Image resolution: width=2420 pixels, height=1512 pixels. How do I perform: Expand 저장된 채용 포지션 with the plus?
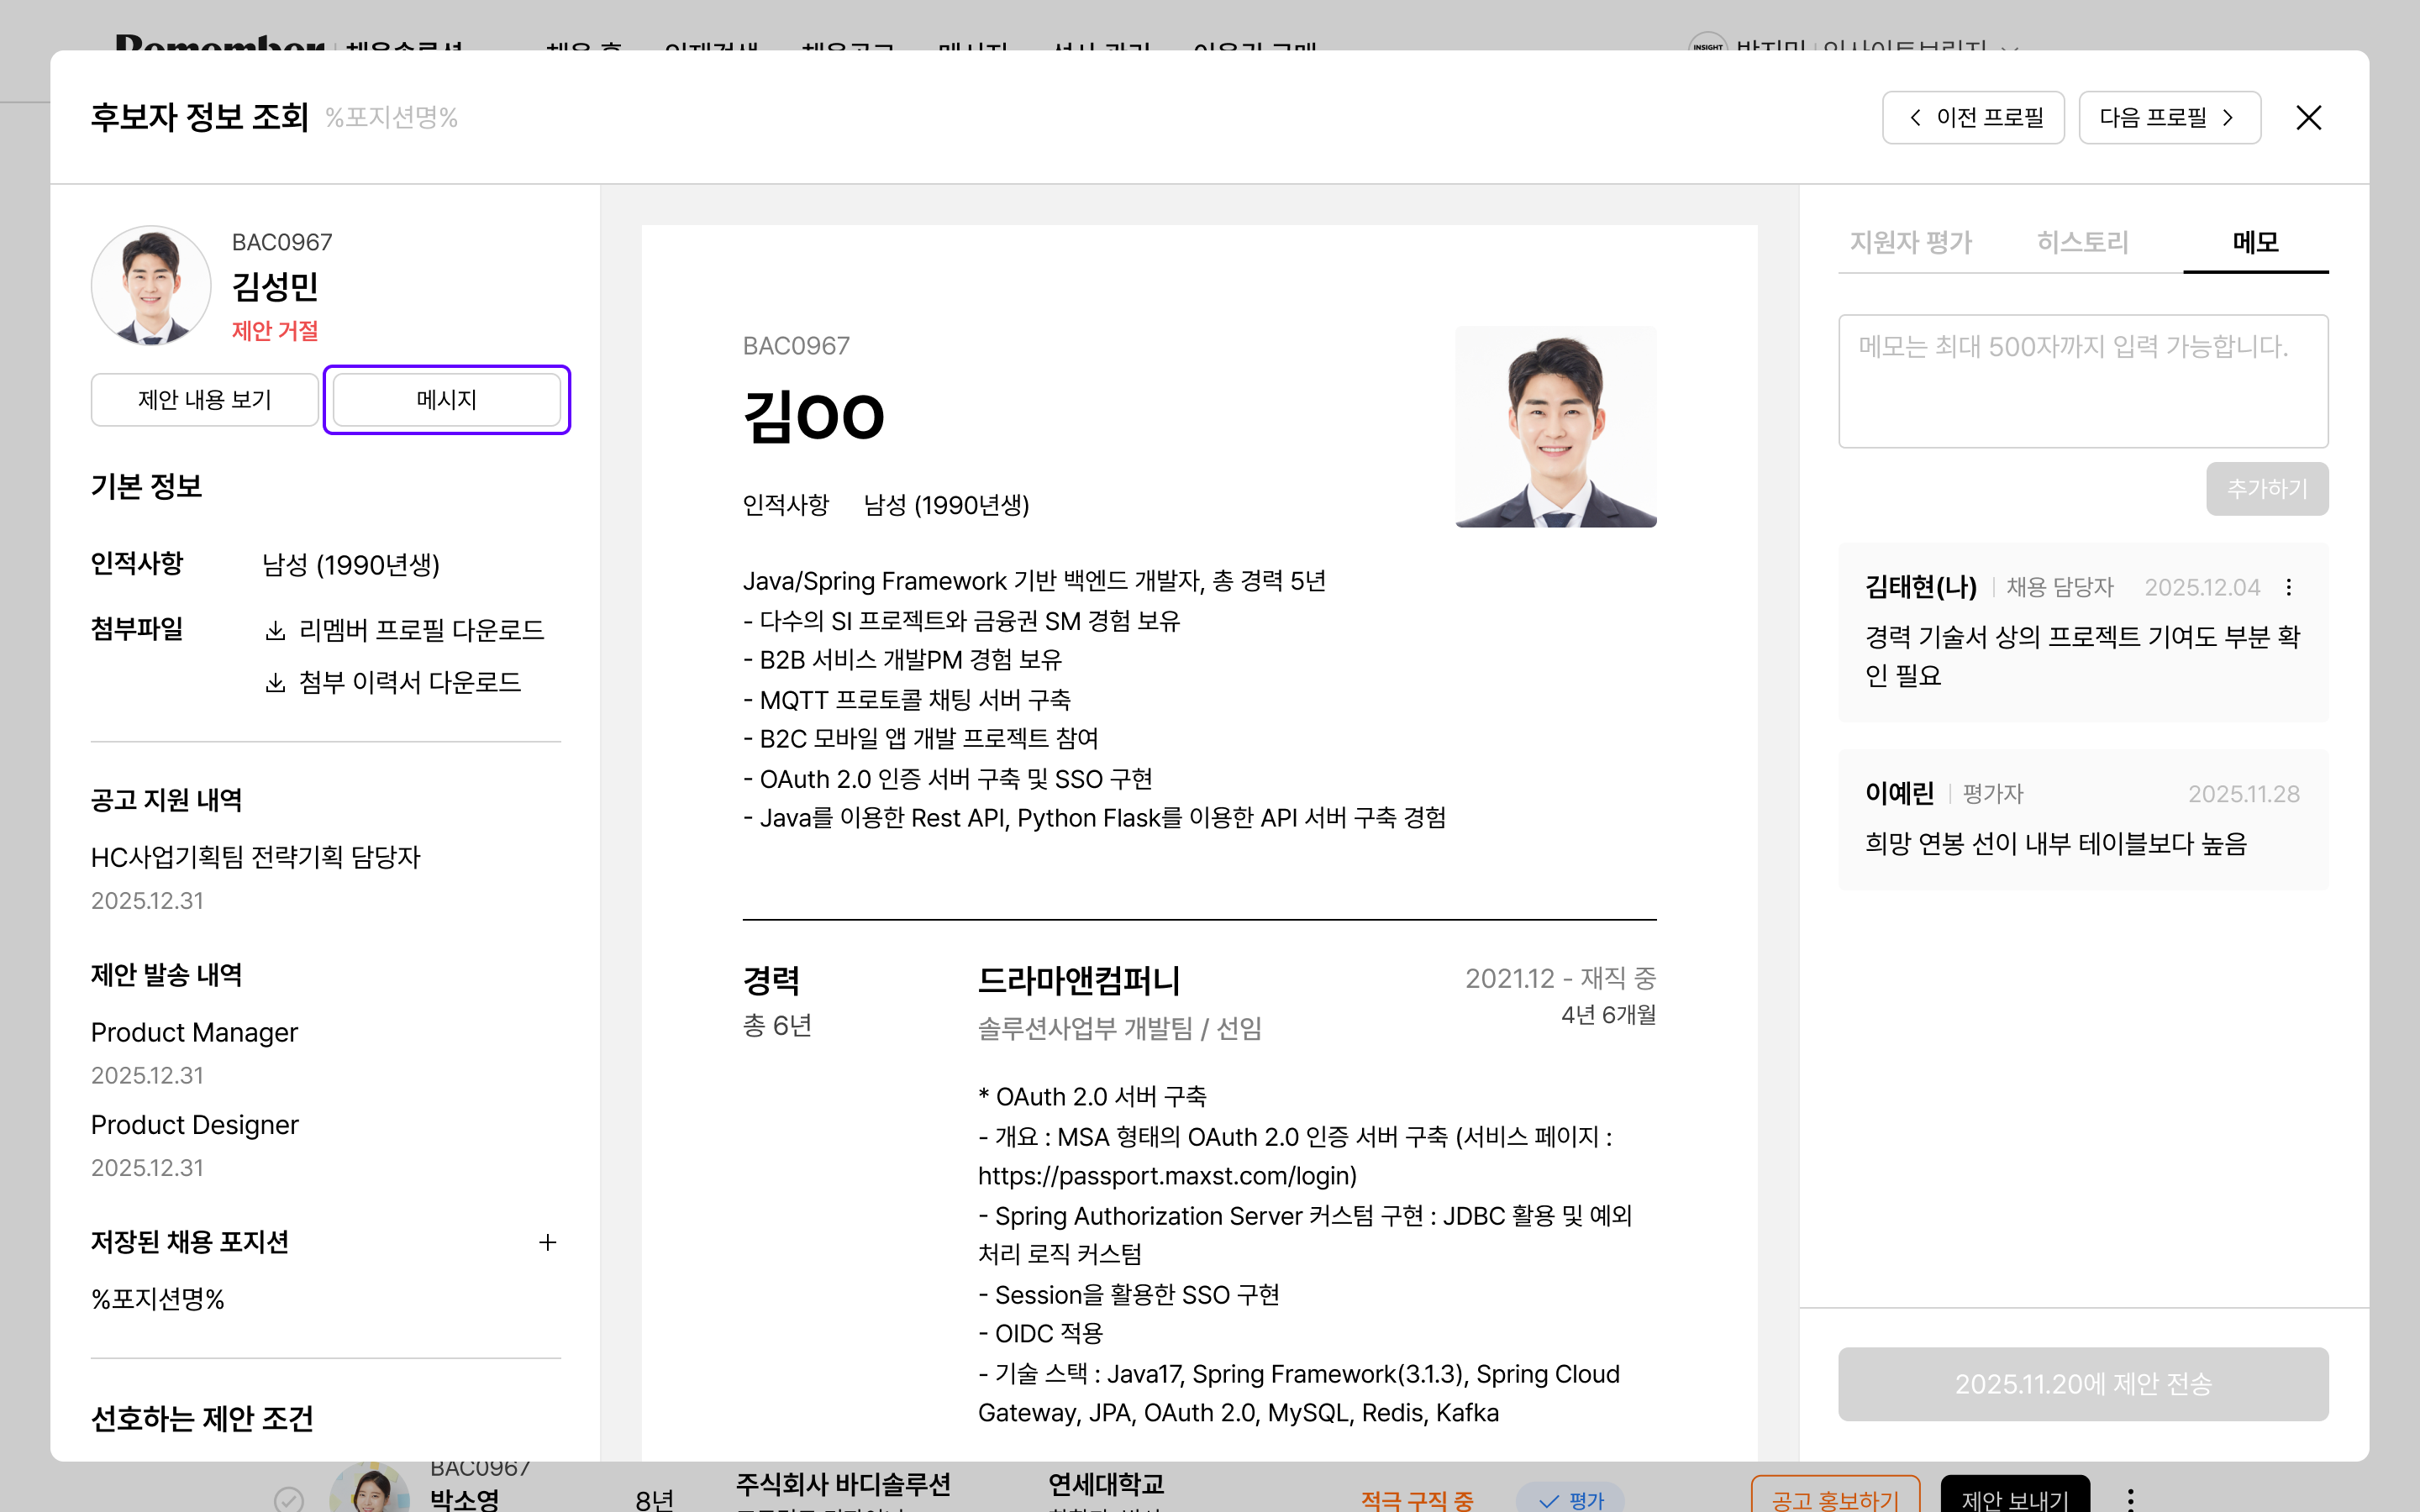[548, 1242]
